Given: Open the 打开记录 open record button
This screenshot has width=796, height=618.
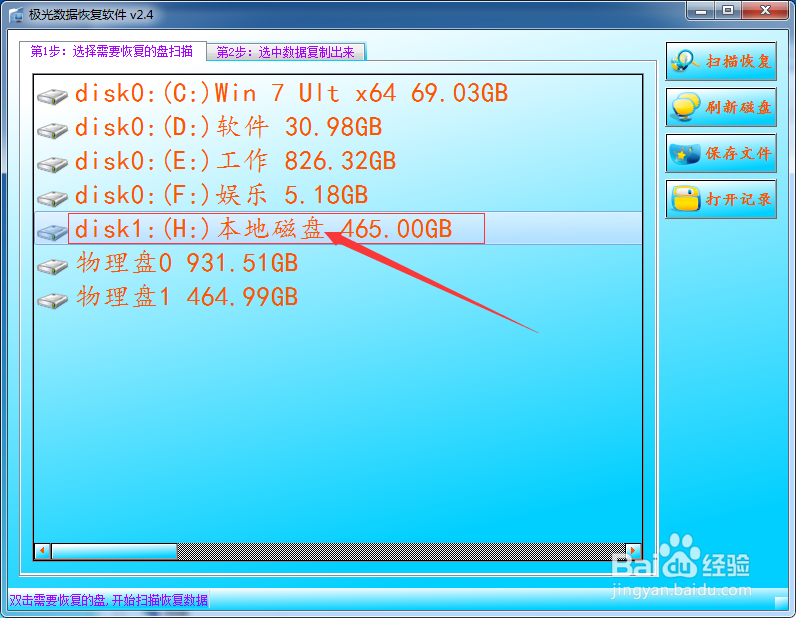Looking at the screenshot, I should [721, 199].
